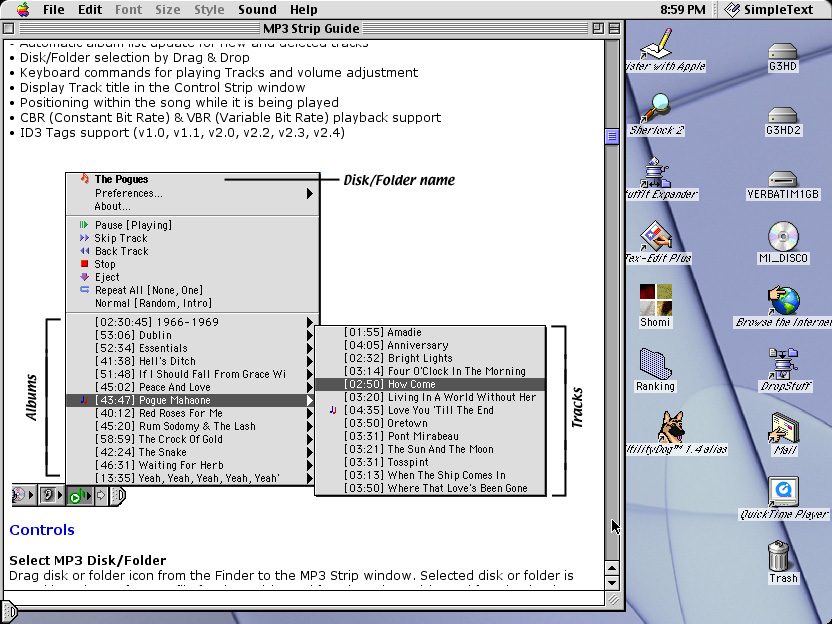The image size is (832, 624).
Task: Collapse the MP3 Strip Guide window shade
Action: coord(614,28)
